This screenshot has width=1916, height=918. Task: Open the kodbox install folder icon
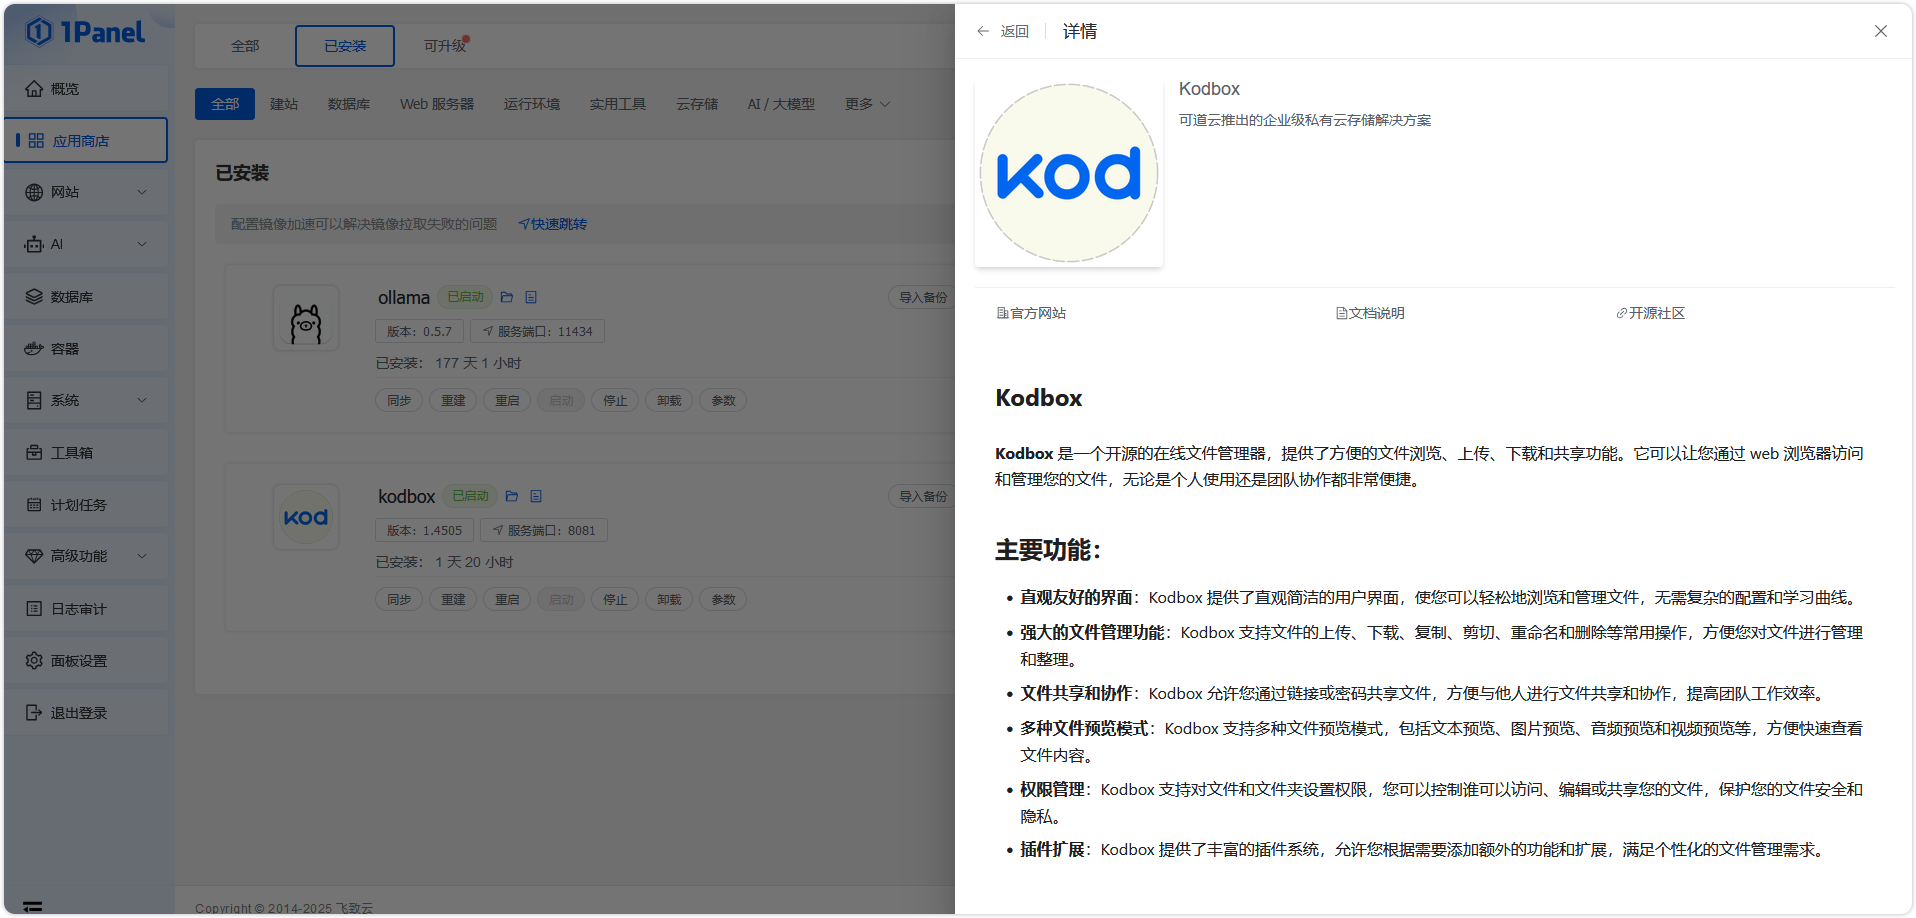(512, 496)
